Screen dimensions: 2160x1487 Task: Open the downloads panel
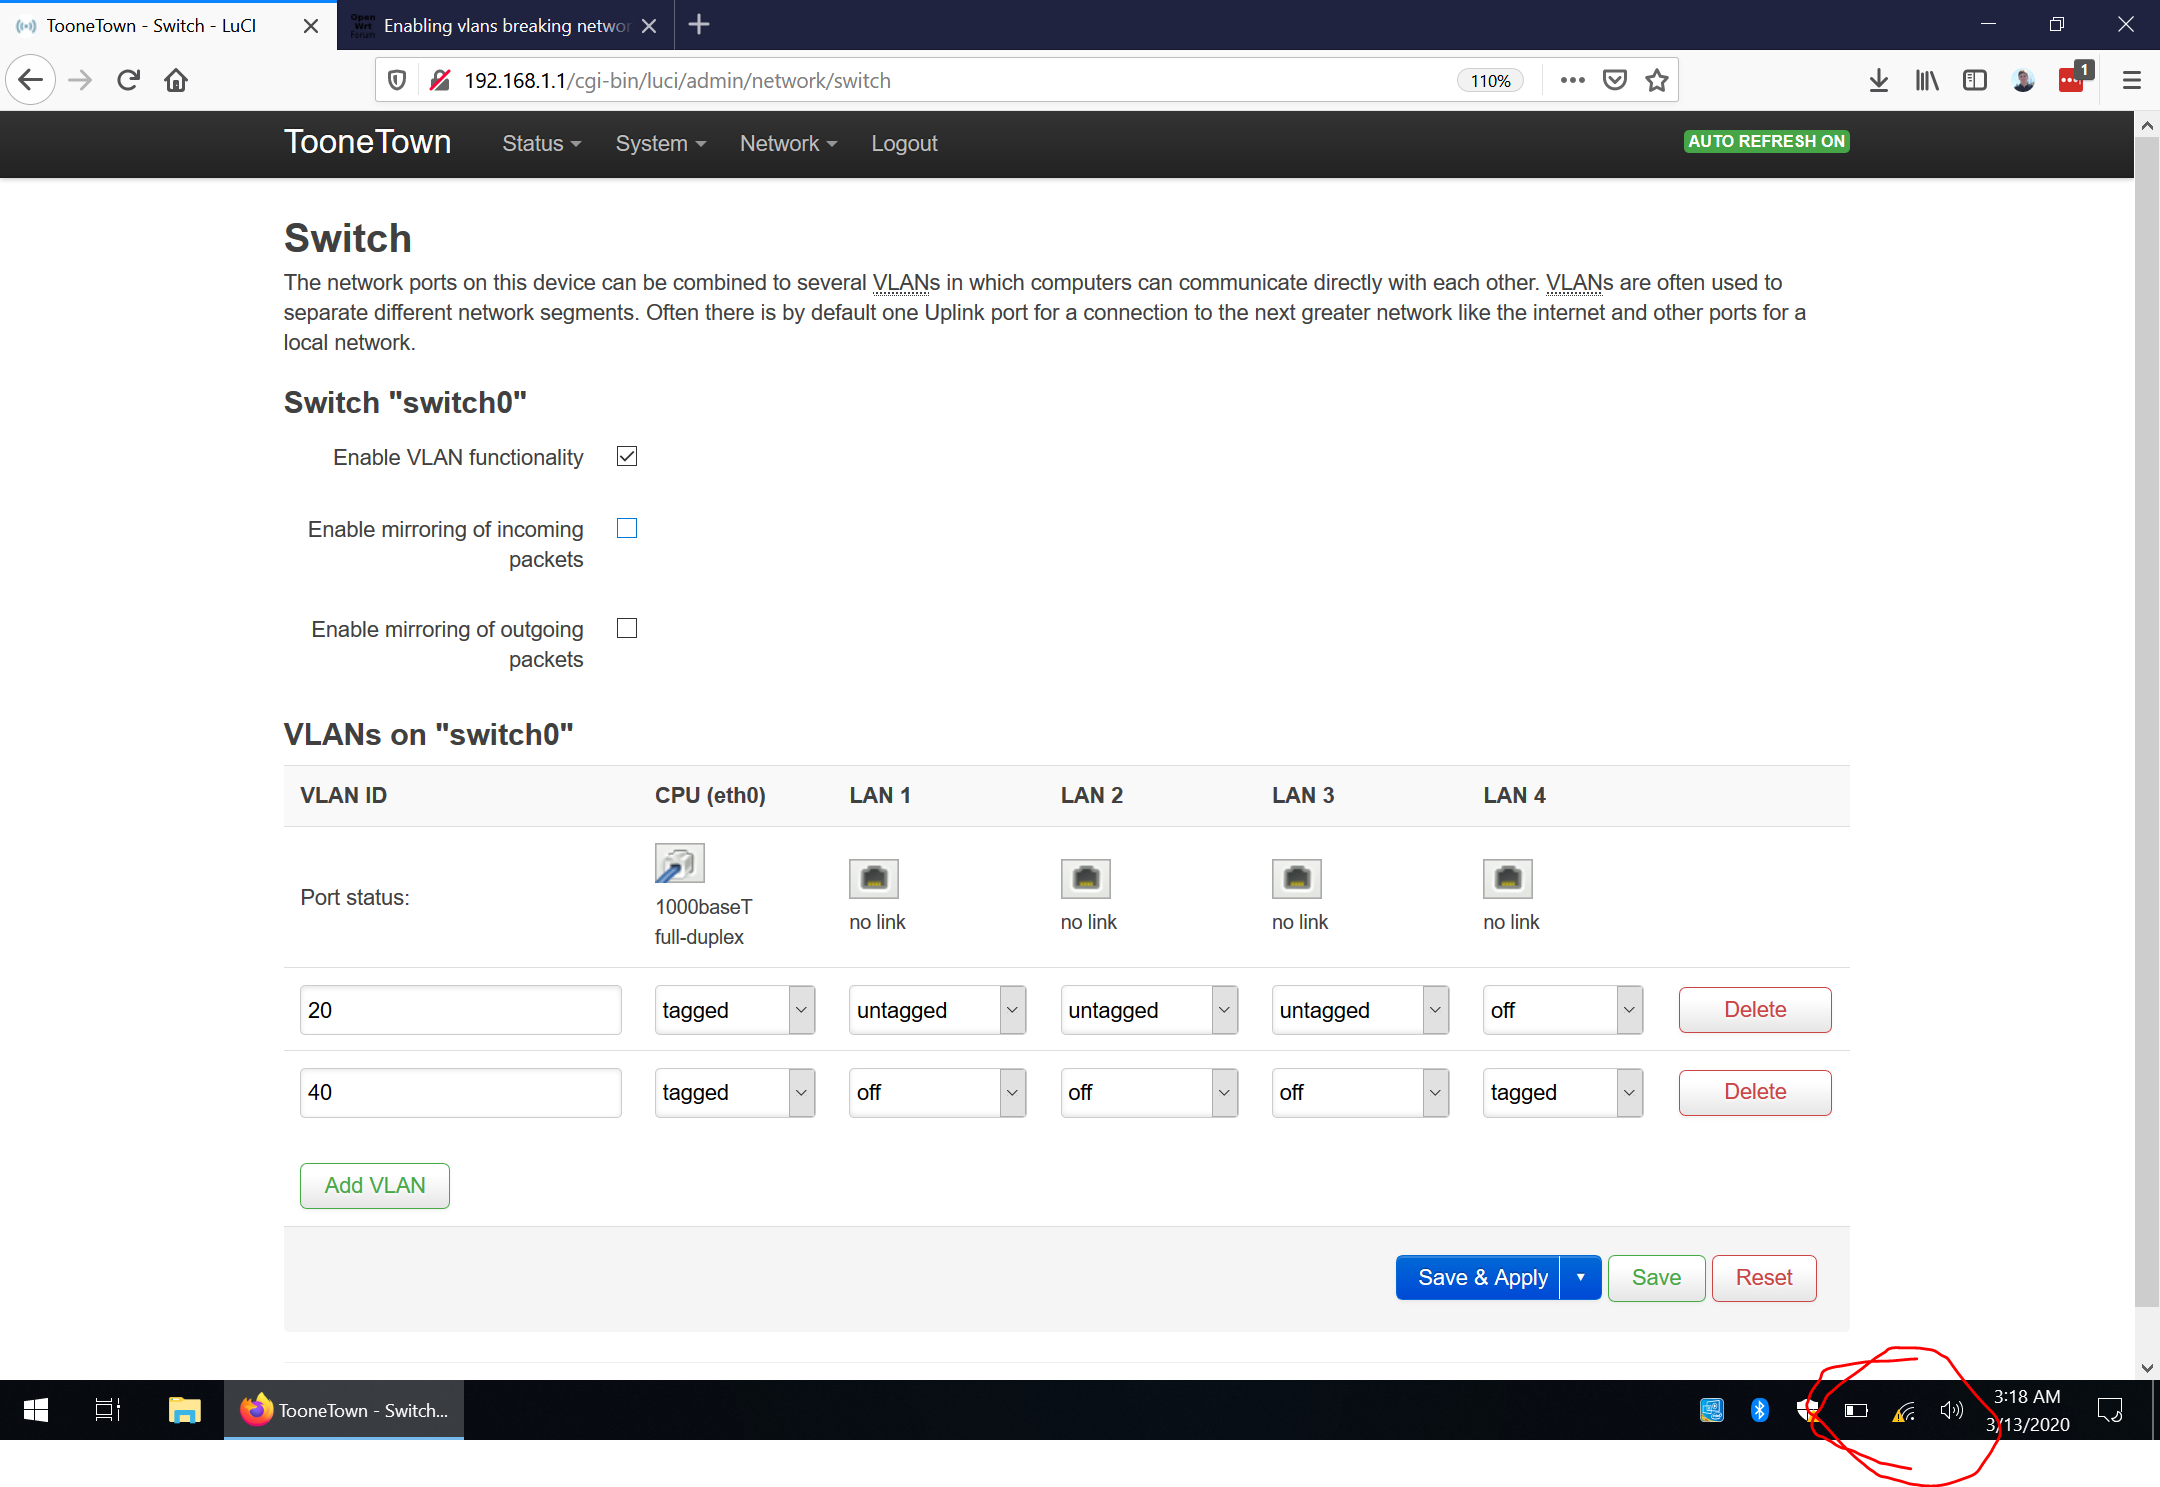coord(1879,80)
